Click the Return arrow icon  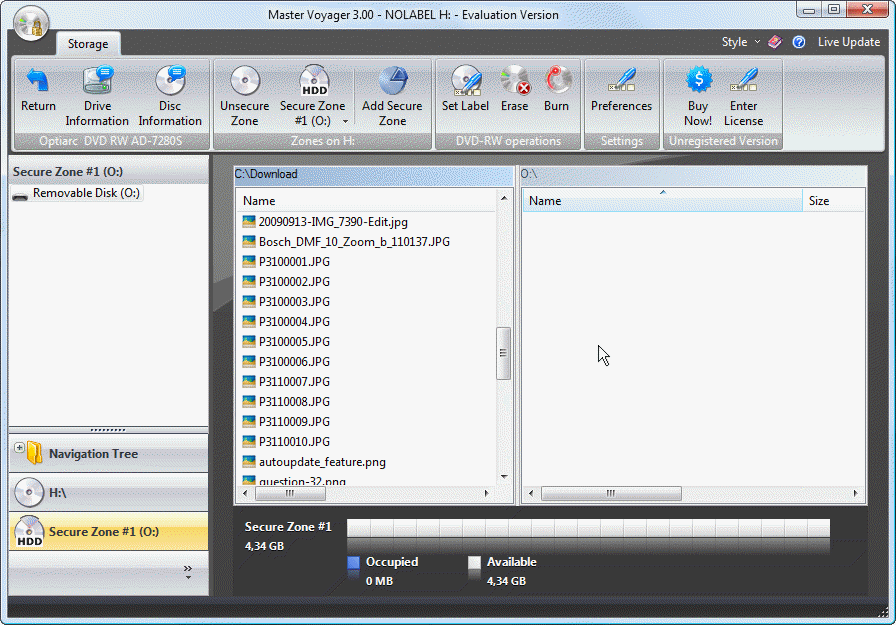(38, 81)
